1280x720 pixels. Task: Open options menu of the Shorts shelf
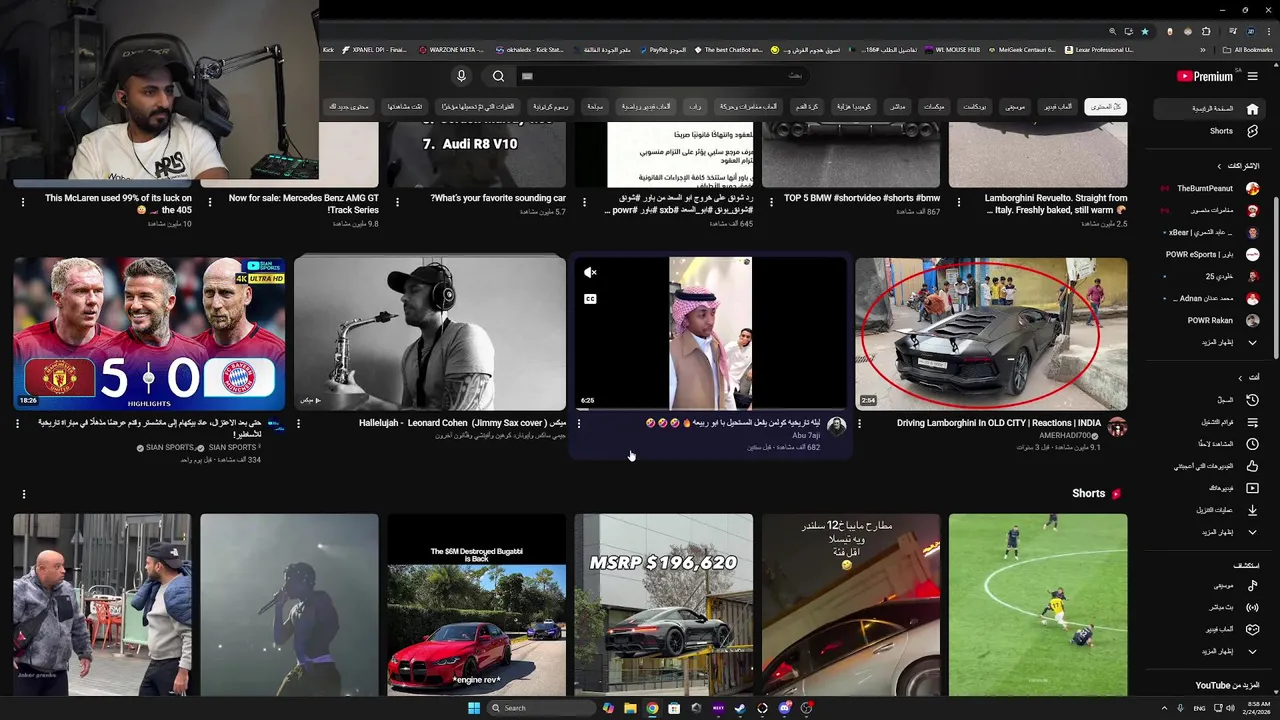click(x=24, y=494)
